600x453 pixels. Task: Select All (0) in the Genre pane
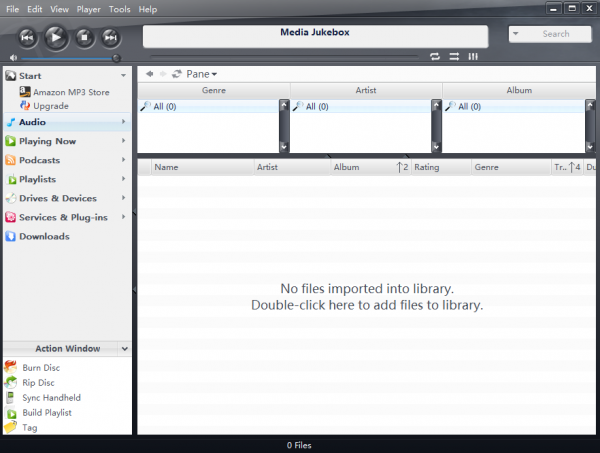tap(209, 107)
